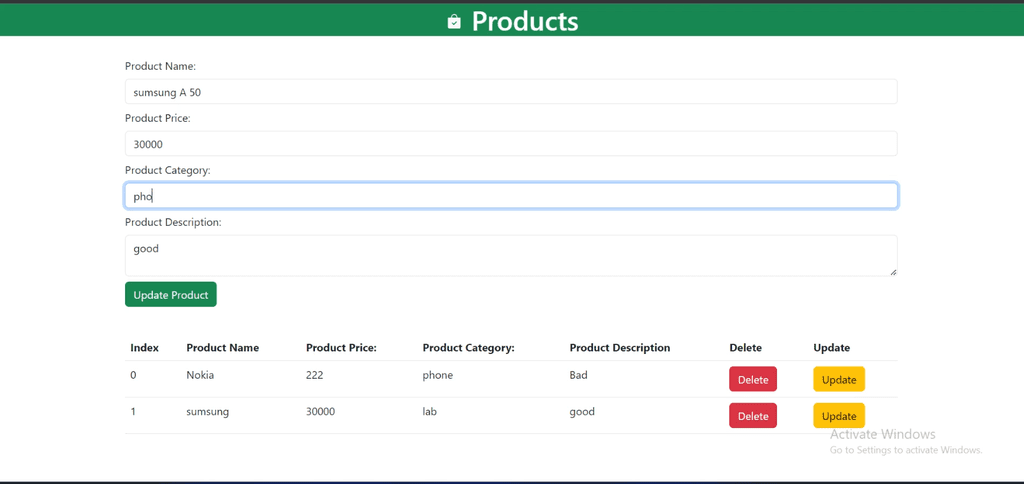Select the 30000 price table cell
The height and width of the screenshot is (484, 1024).
[x=321, y=412]
